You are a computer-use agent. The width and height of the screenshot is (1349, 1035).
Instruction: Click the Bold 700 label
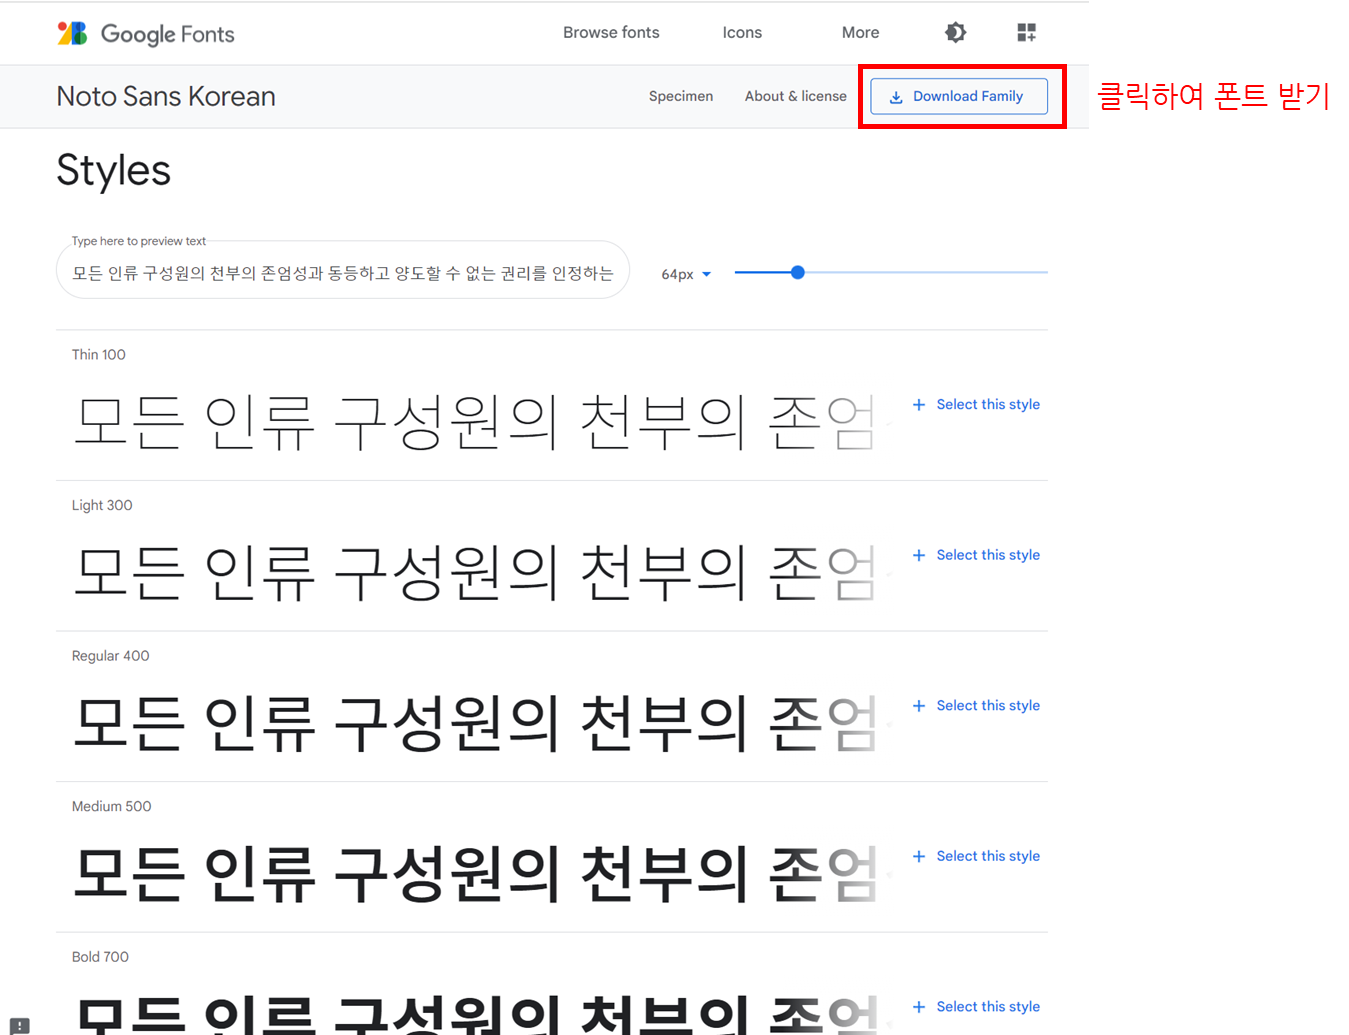[100, 957]
